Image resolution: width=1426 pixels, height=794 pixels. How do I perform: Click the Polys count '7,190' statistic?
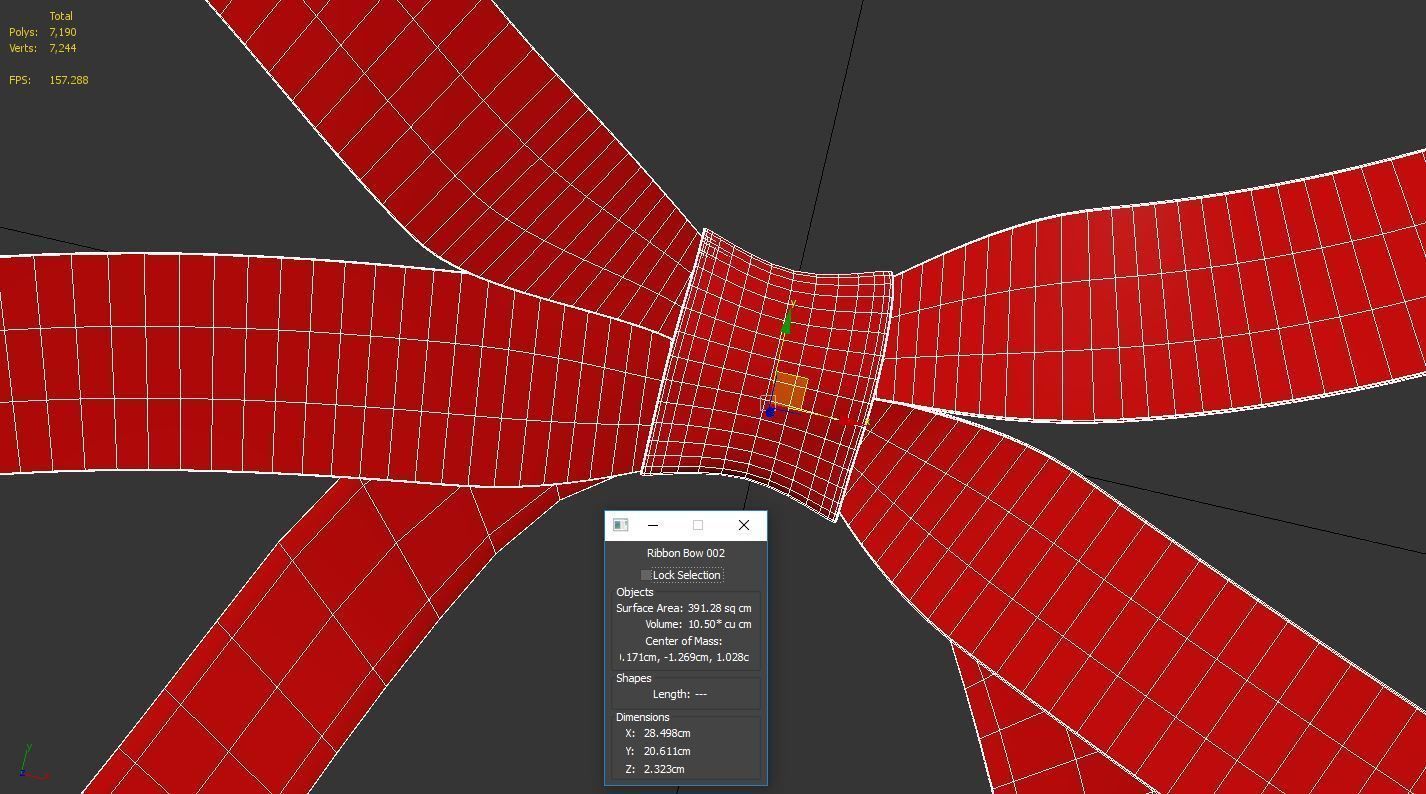(63, 32)
